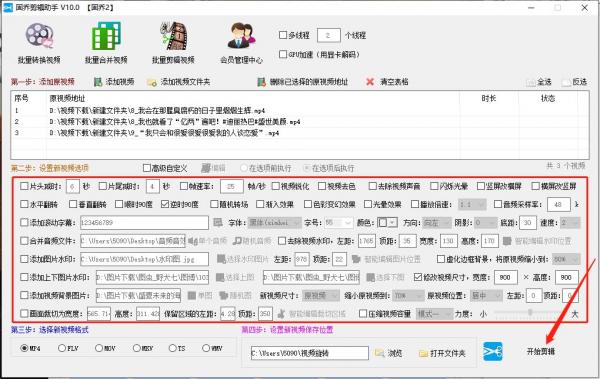
Task: Open 新视频尺寸 dropdown
Action: 321,296
